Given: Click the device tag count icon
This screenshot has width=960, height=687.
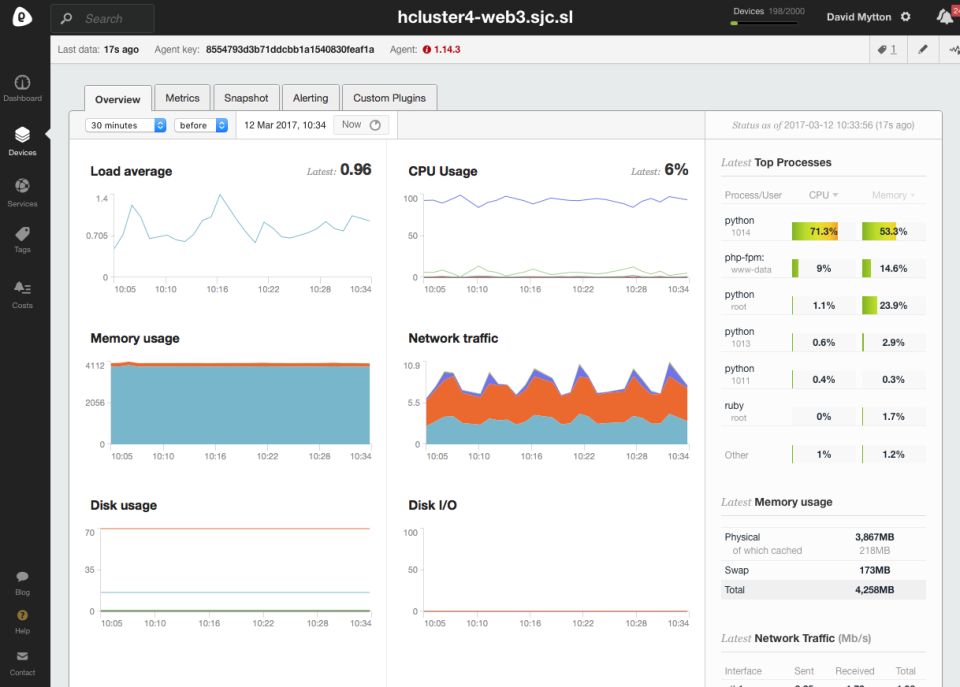Looking at the screenshot, I should coord(887,49).
